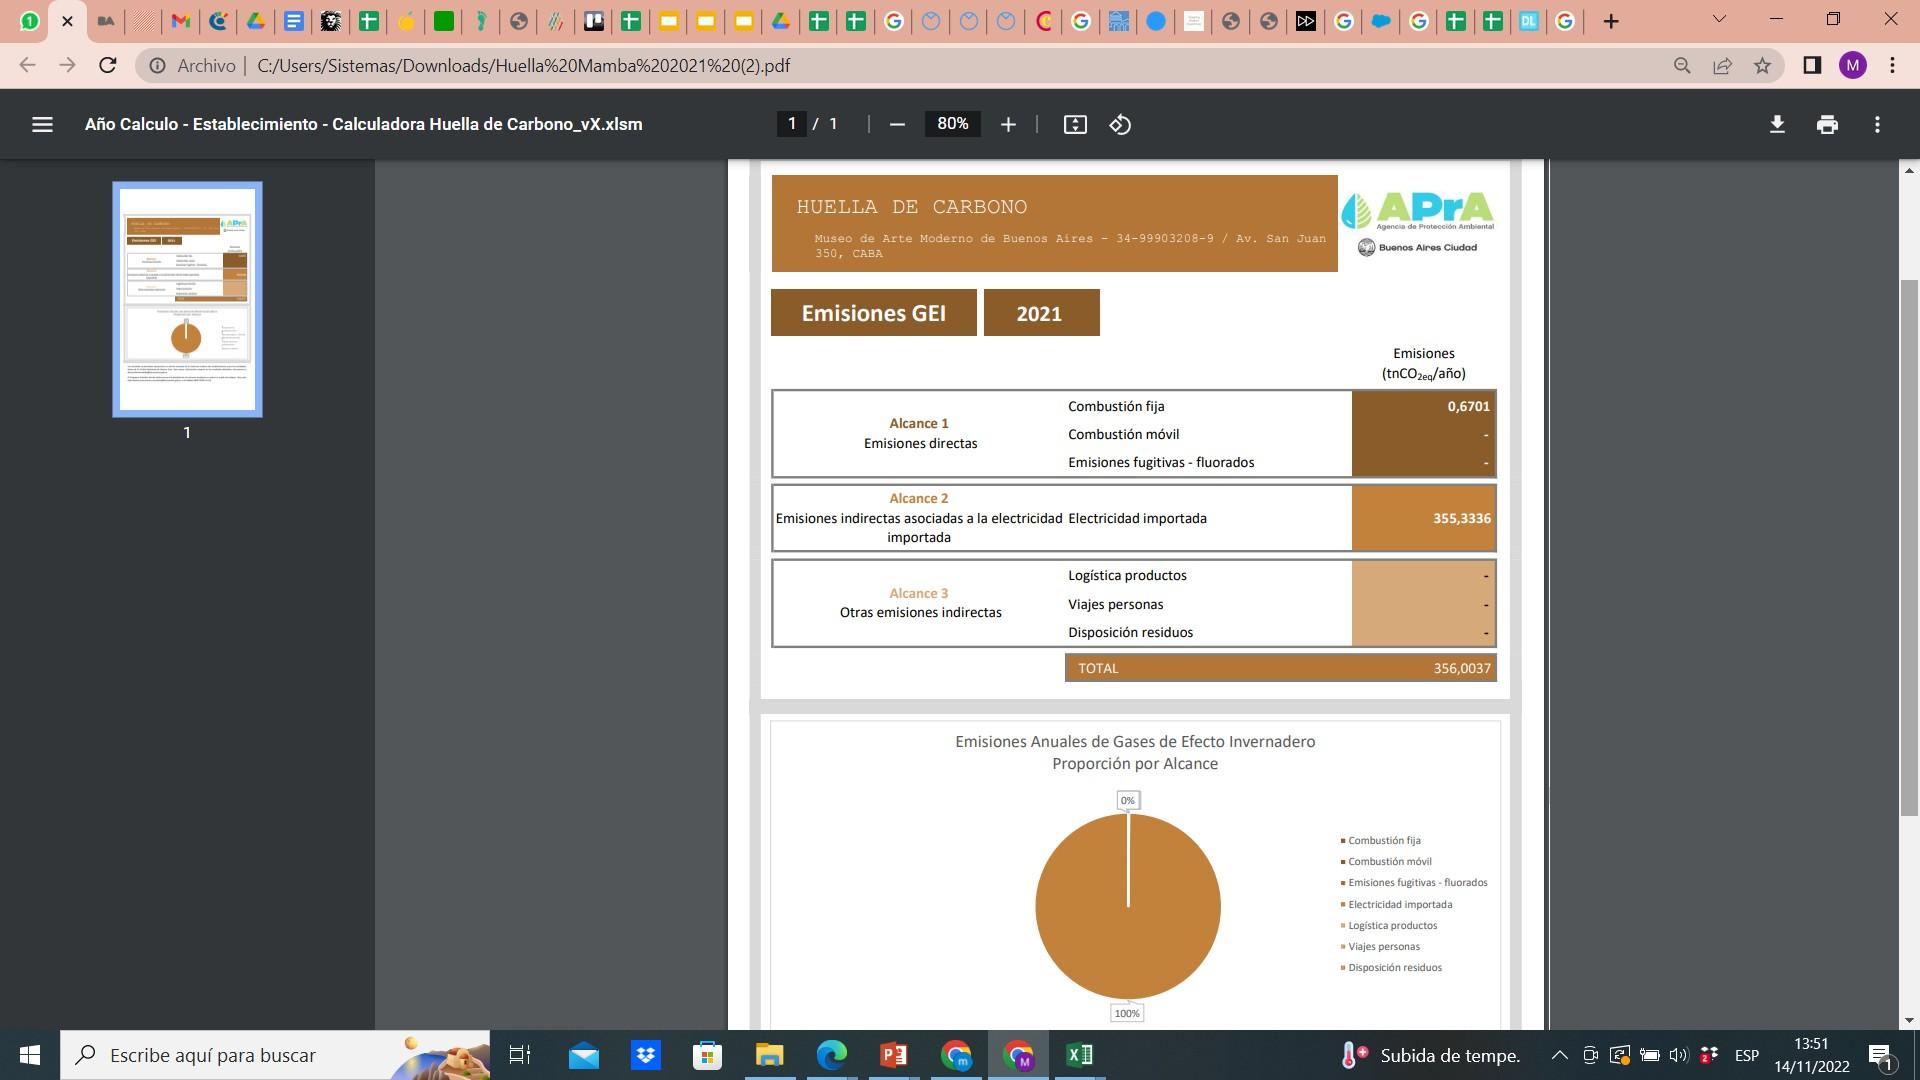Open a new browser tab
Viewport: 1920px width, 1080px height.
point(1610,21)
